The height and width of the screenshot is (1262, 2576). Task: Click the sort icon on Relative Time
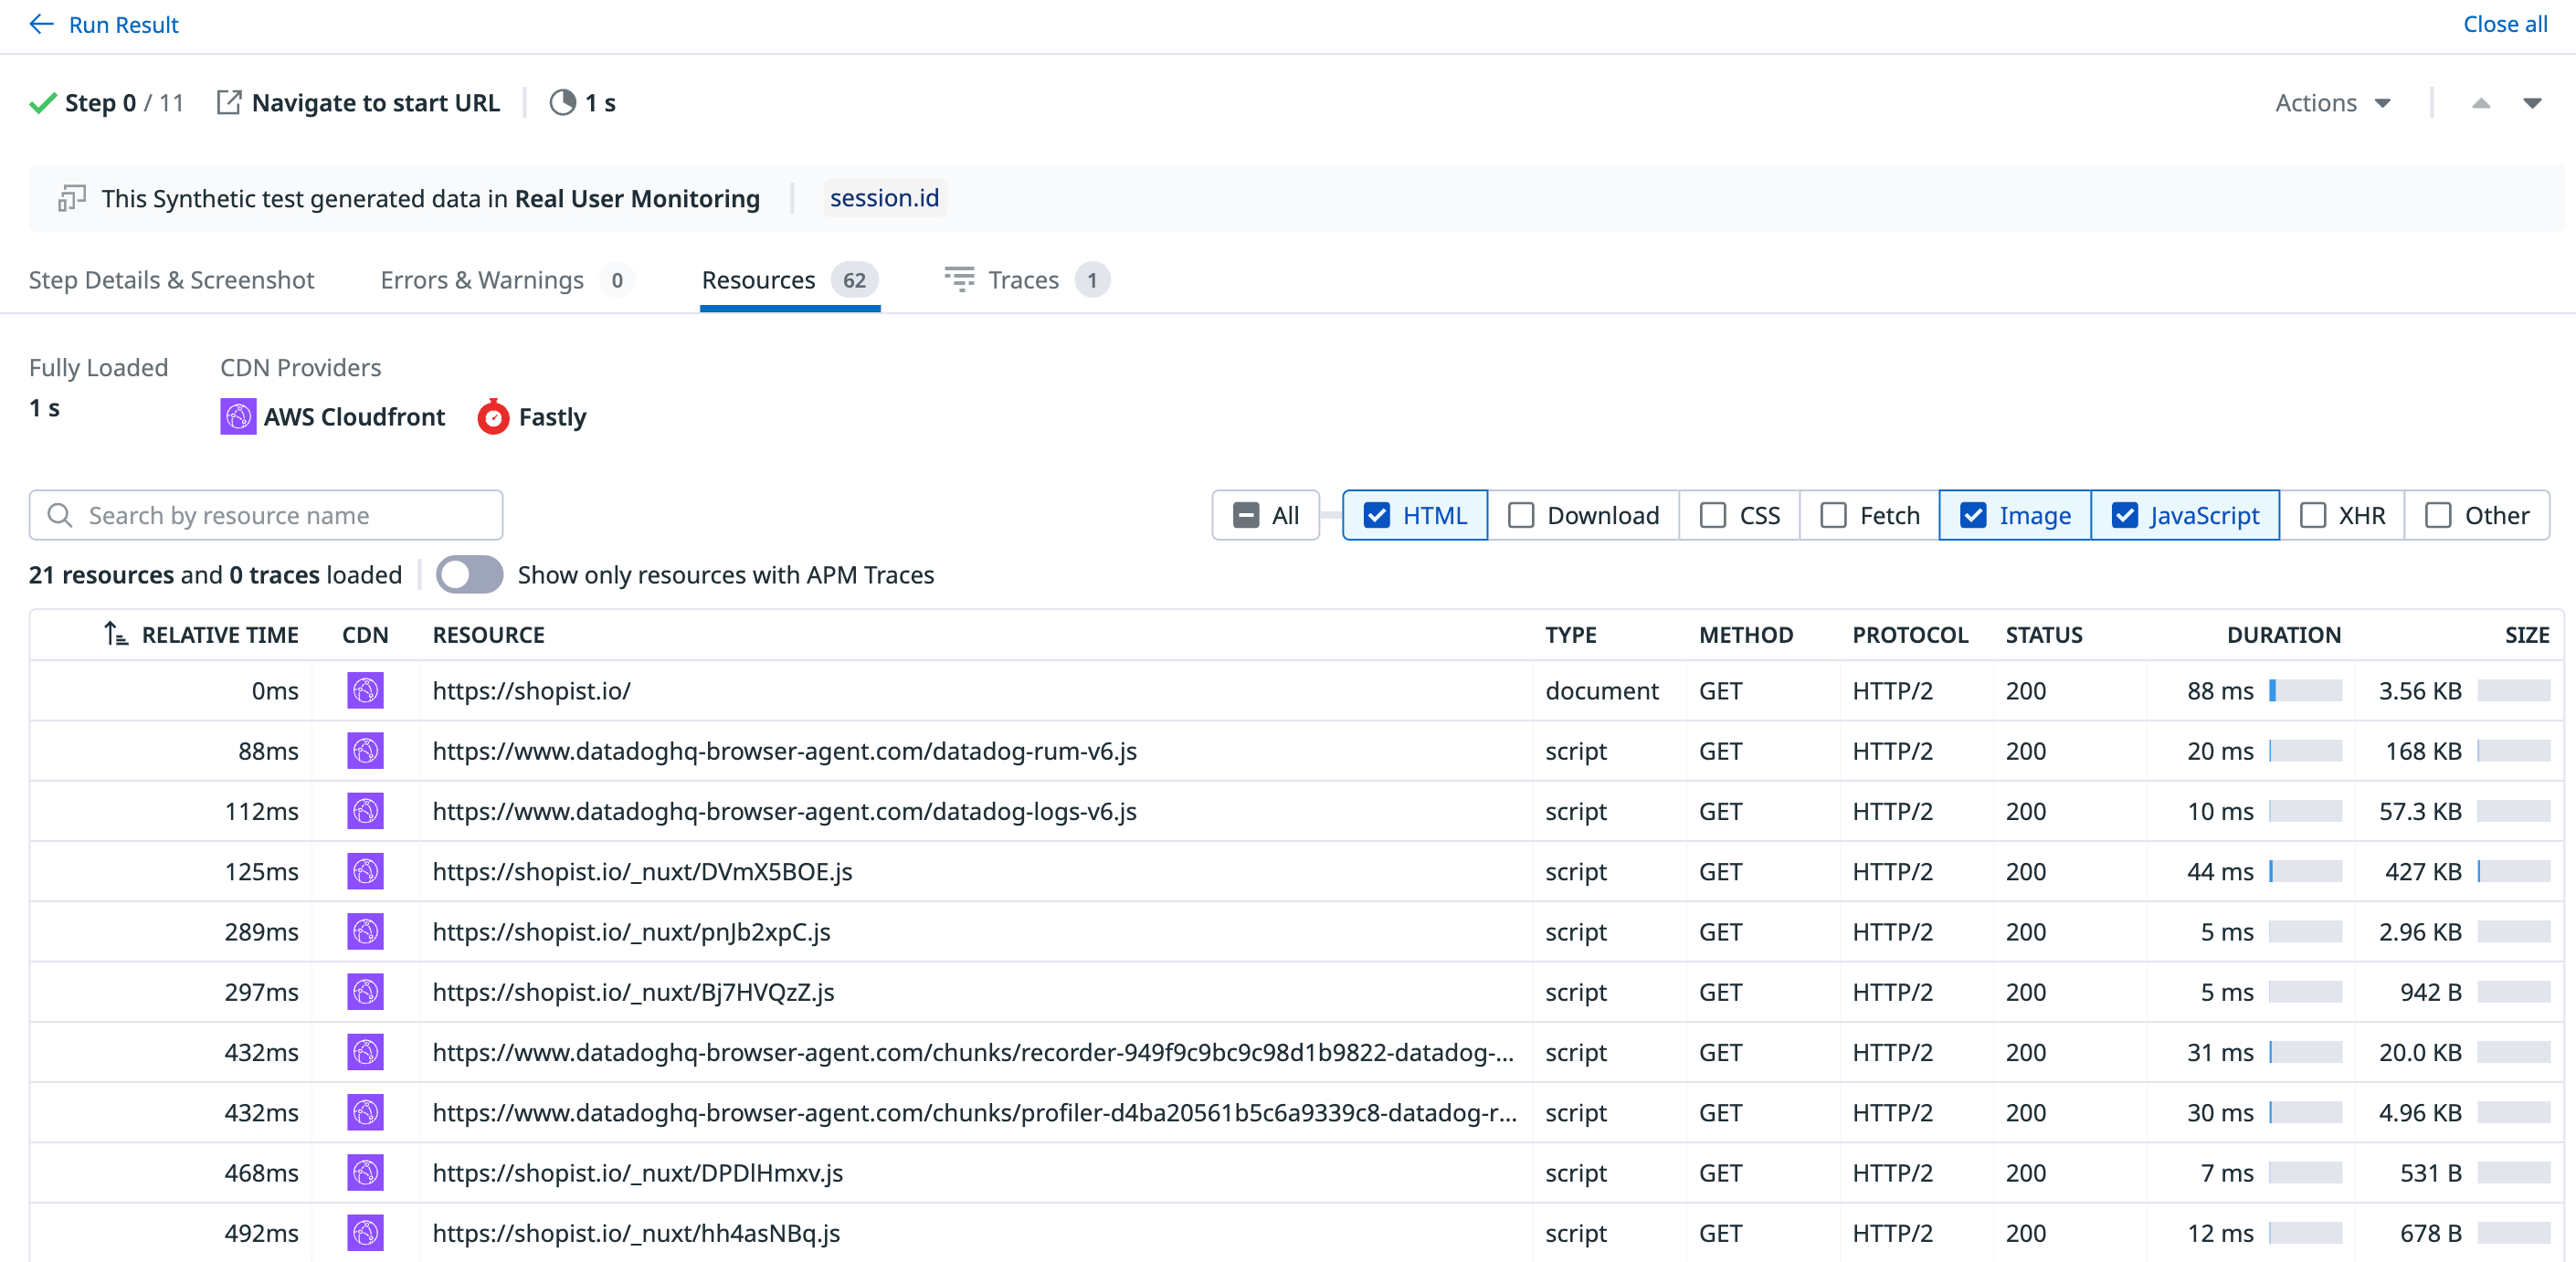tap(116, 634)
